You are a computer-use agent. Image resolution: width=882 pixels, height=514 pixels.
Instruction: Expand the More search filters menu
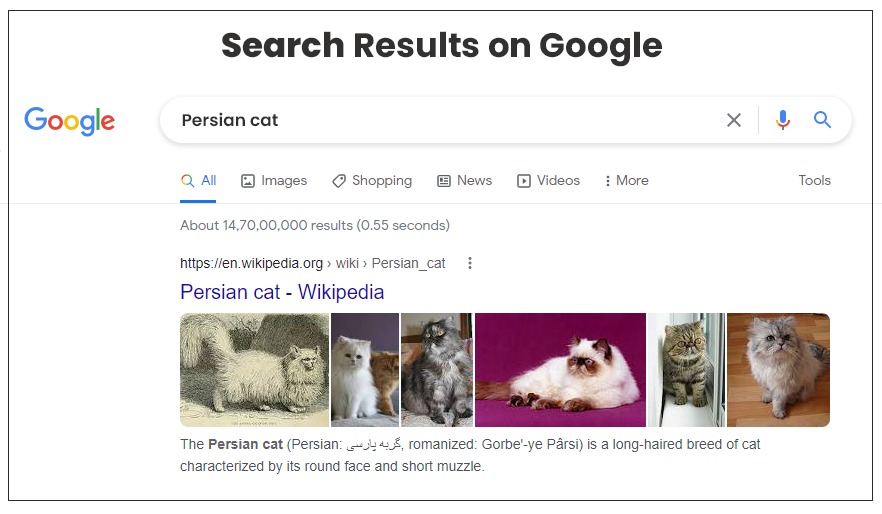627,181
